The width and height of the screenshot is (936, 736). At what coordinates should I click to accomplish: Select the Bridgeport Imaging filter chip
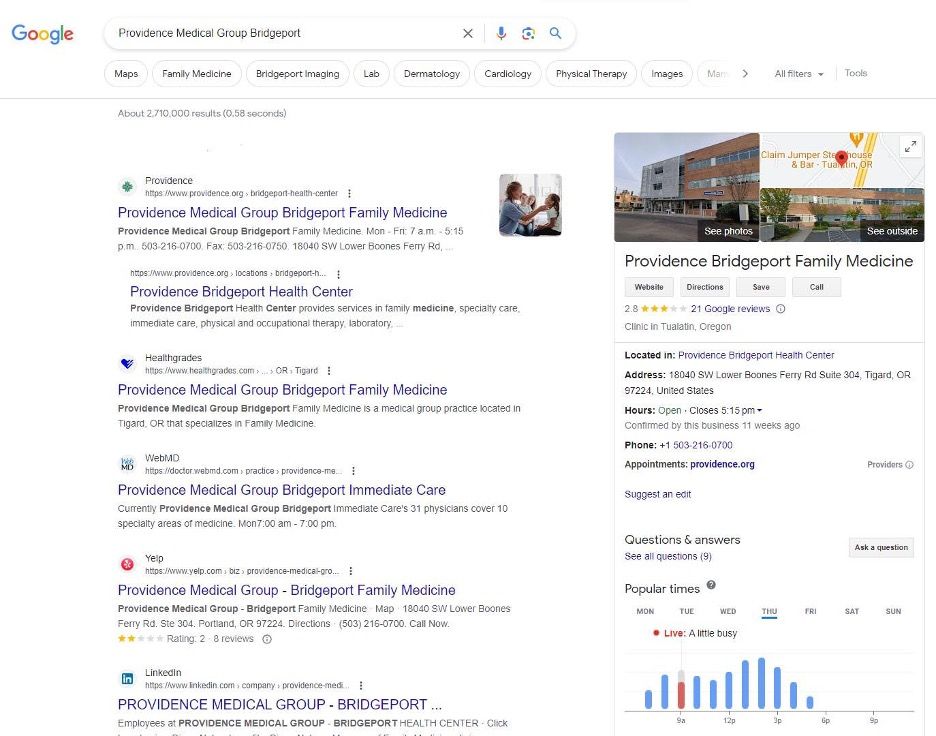pyautogui.click(x=297, y=74)
